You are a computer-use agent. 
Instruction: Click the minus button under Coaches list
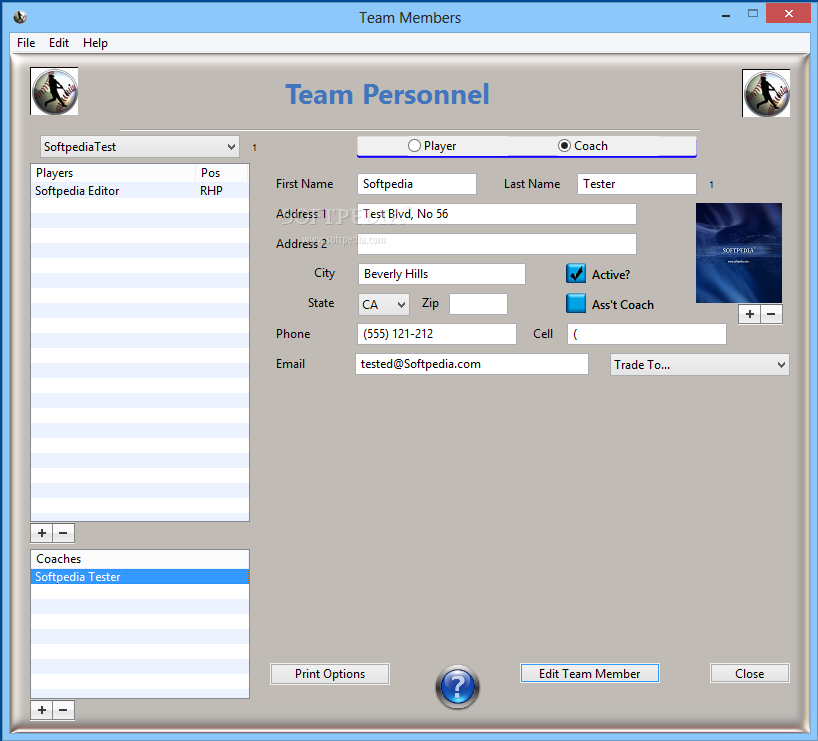[63, 710]
